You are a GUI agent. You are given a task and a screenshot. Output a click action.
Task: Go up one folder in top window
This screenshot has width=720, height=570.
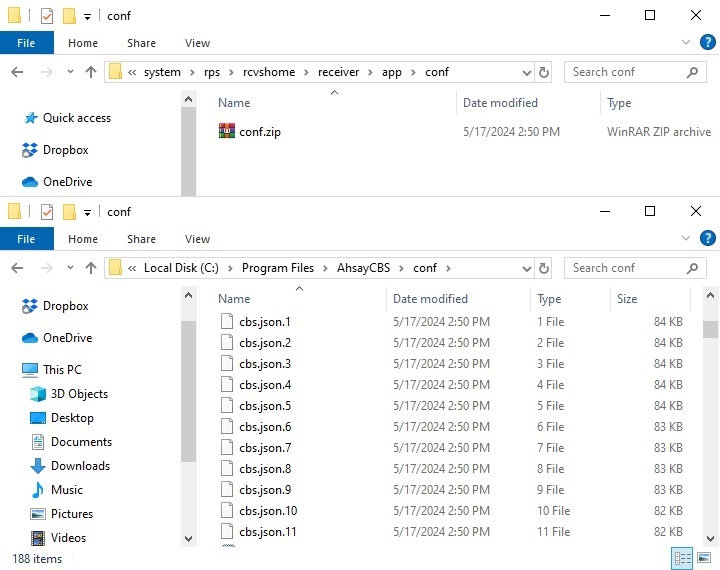pos(91,72)
